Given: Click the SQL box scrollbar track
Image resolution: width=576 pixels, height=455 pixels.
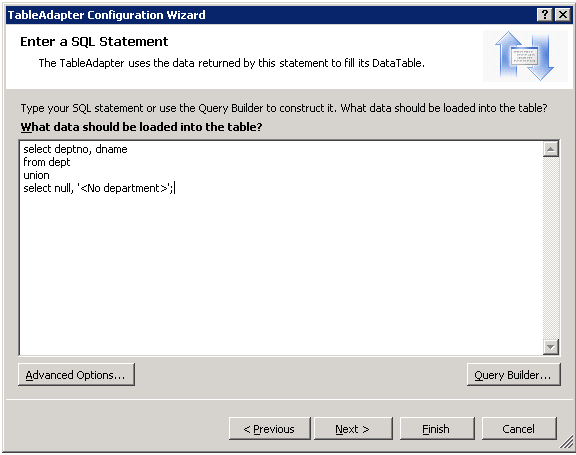Looking at the screenshot, I should click(x=551, y=248).
